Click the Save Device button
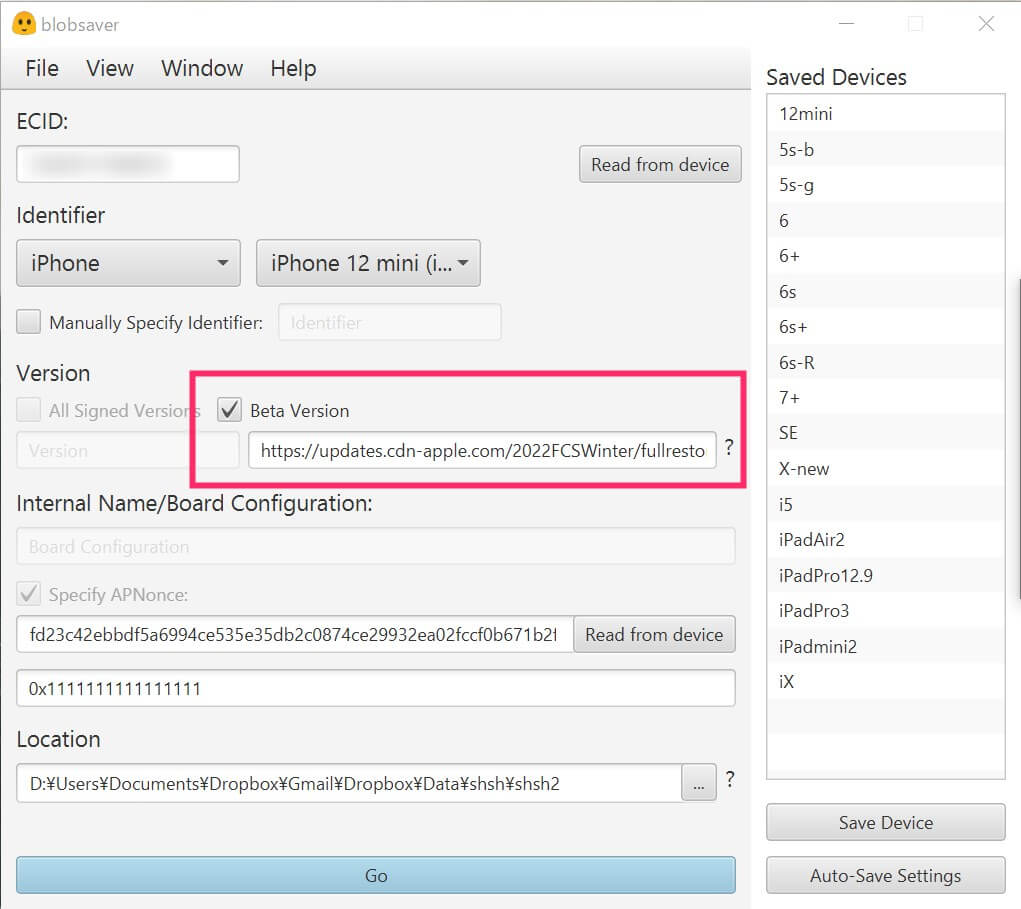Viewport: 1021px width, 909px height. [x=885, y=823]
